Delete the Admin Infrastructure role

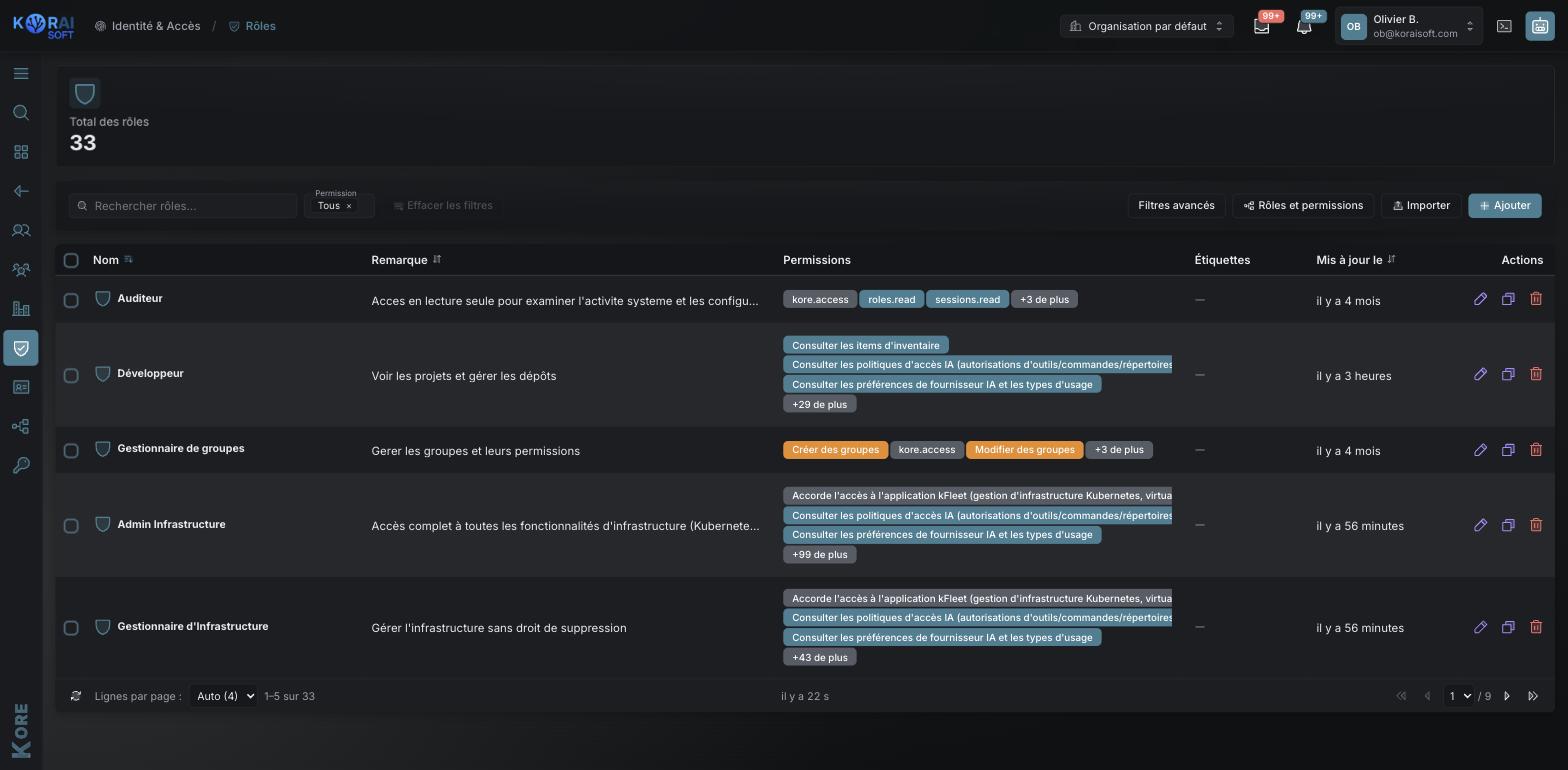(x=1536, y=525)
